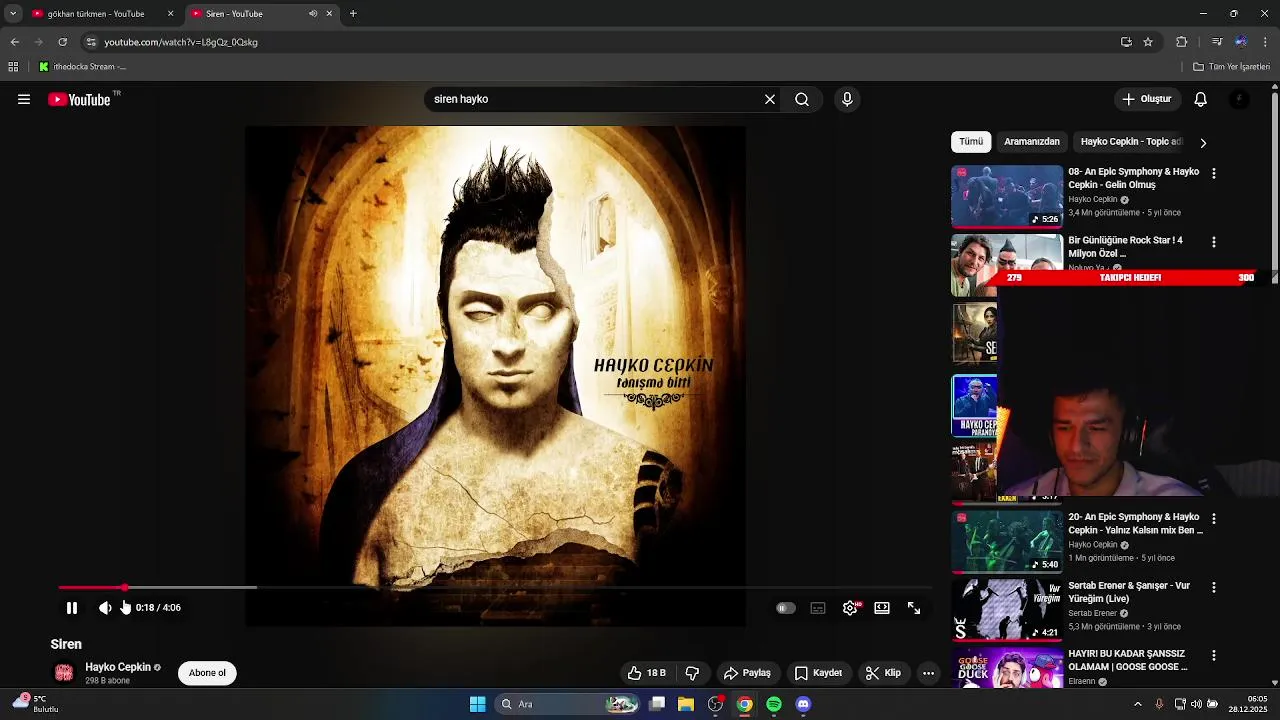Bookmark this page with star
This screenshot has height=720, width=1280.
pyautogui.click(x=1148, y=42)
